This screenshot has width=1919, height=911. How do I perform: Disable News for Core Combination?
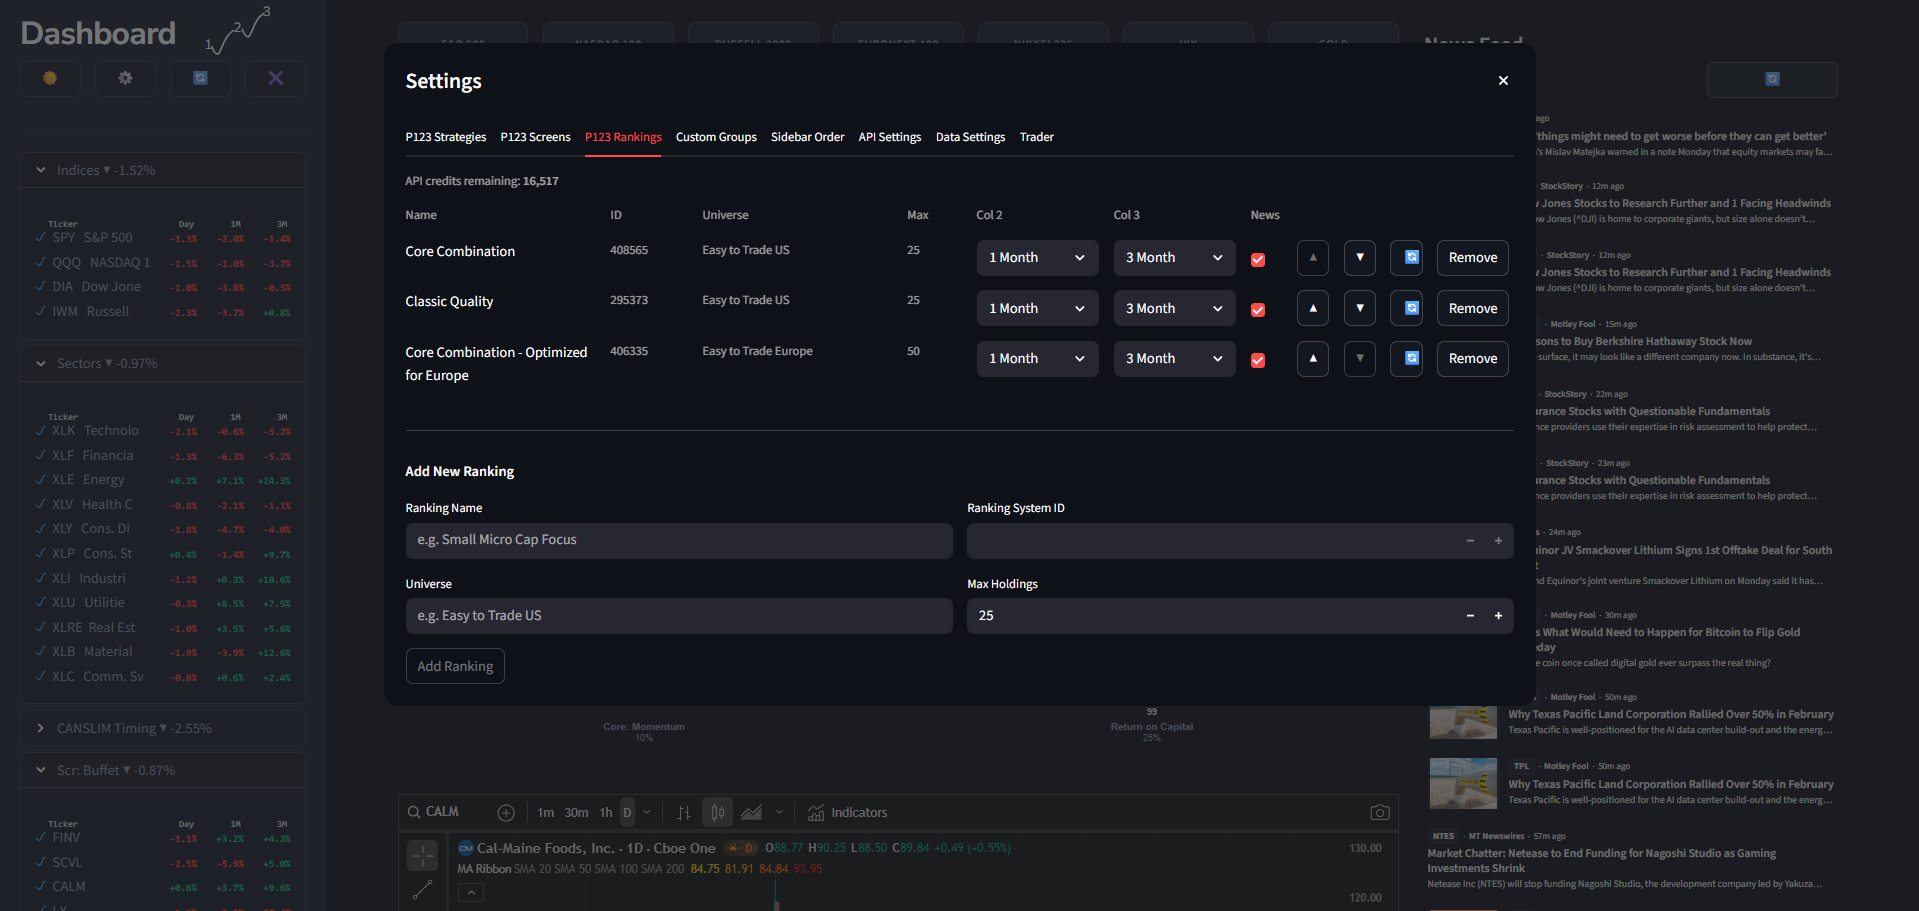point(1258,260)
